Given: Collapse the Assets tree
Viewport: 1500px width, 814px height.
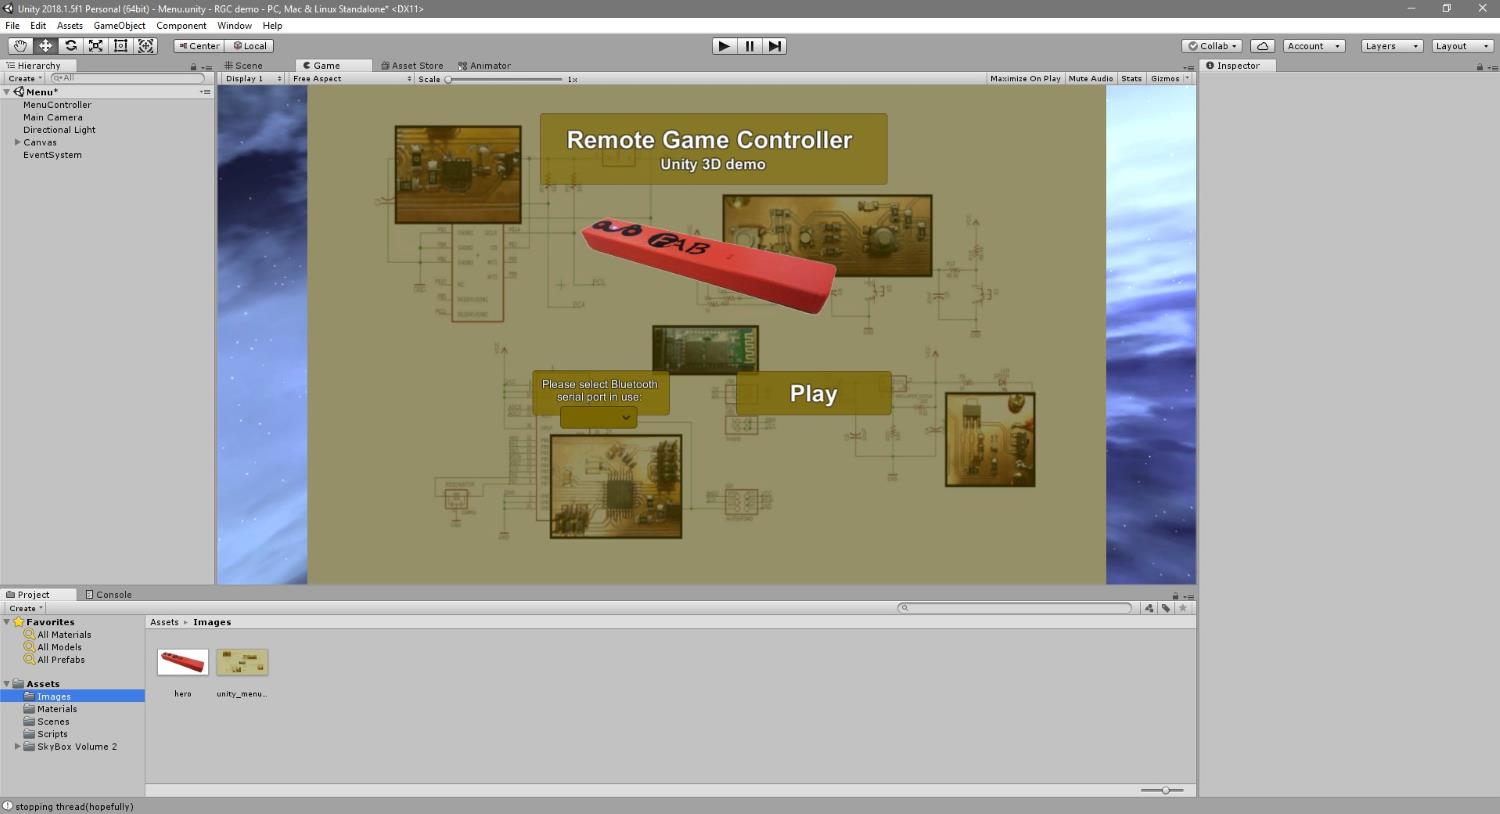Looking at the screenshot, I should pos(7,684).
